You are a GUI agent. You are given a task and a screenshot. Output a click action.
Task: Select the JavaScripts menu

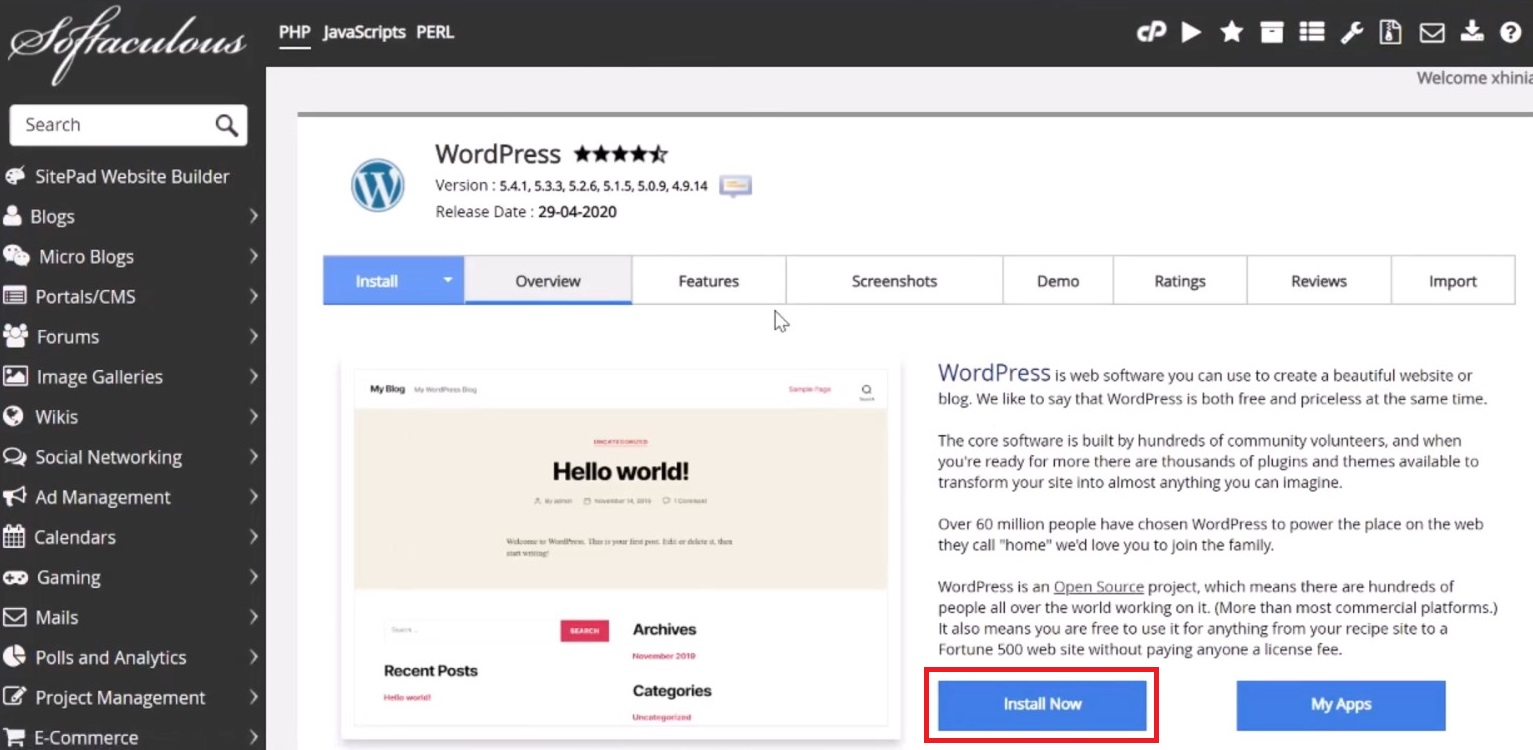point(364,32)
